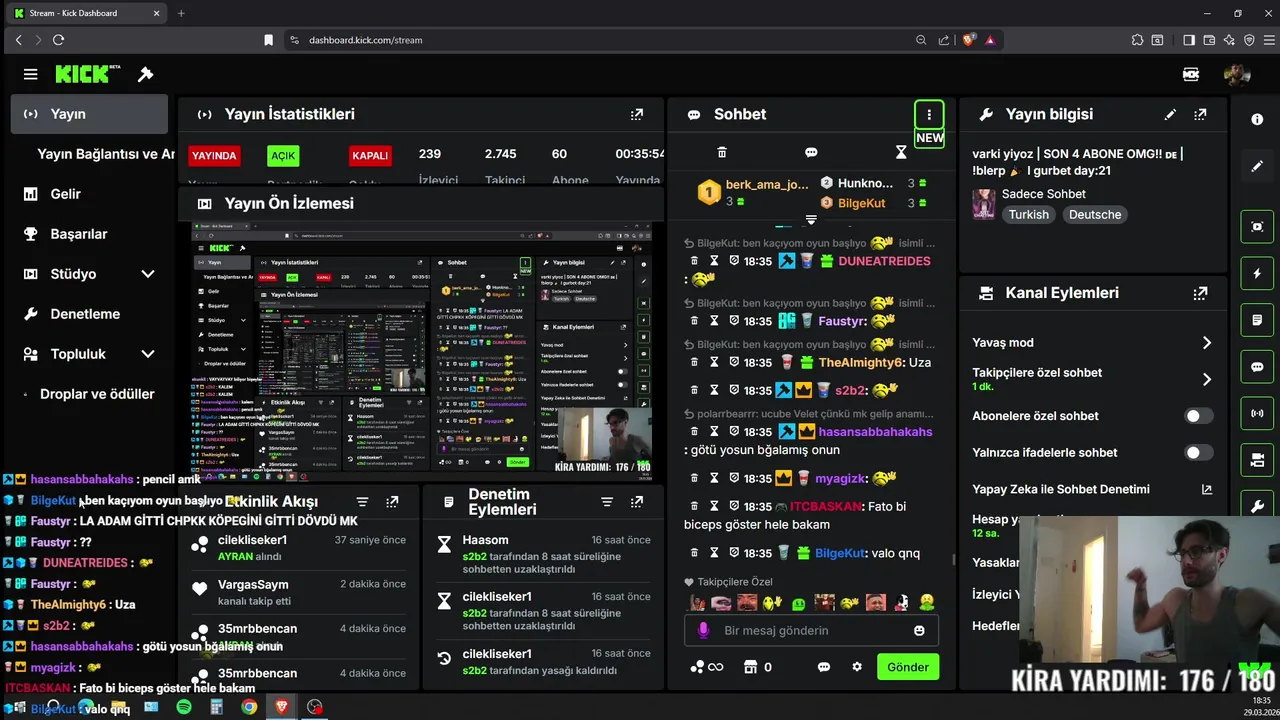
Task: Open Takipçilere özel sohbet options arrow
Action: coord(1206,380)
